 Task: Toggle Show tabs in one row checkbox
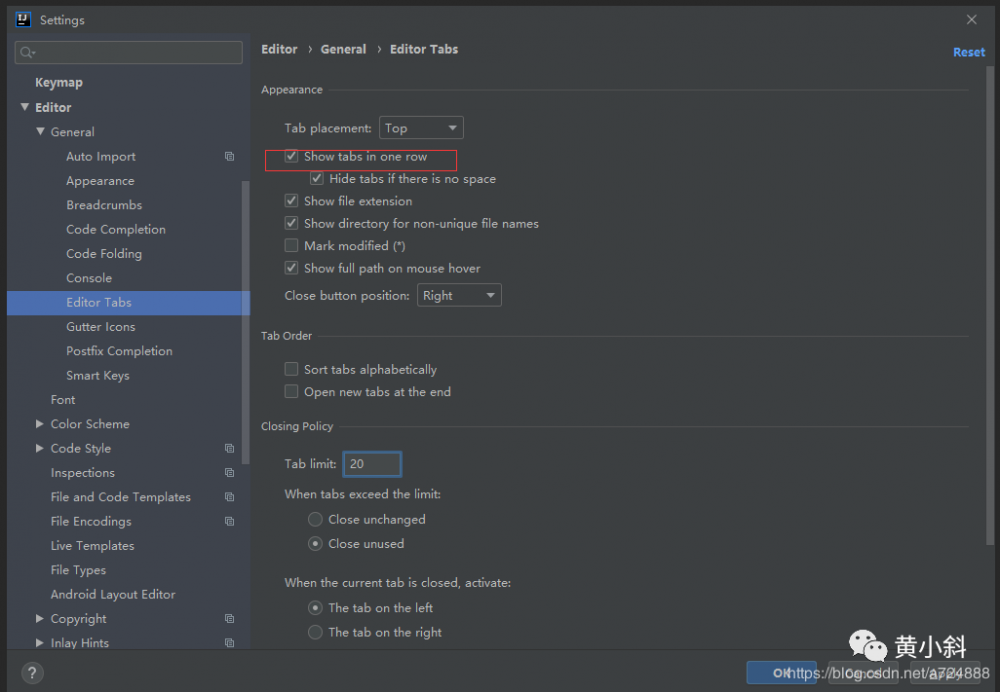click(x=291, y=156)
